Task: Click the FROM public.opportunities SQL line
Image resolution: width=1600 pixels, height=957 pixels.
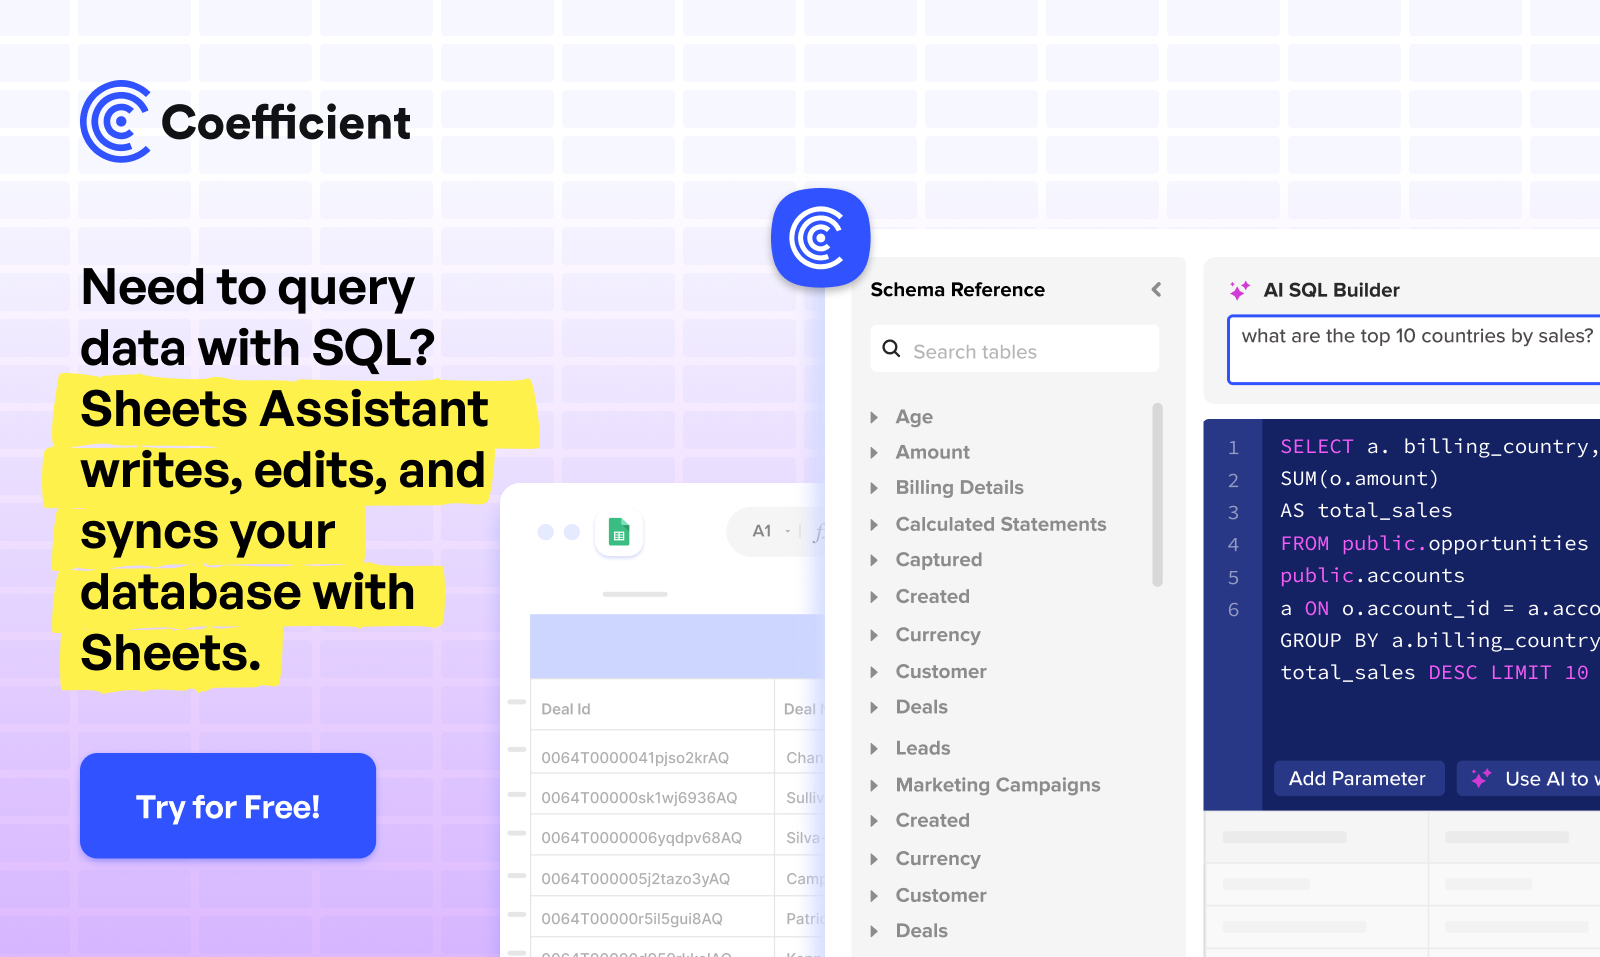Action: click(x=1434, y=543)
